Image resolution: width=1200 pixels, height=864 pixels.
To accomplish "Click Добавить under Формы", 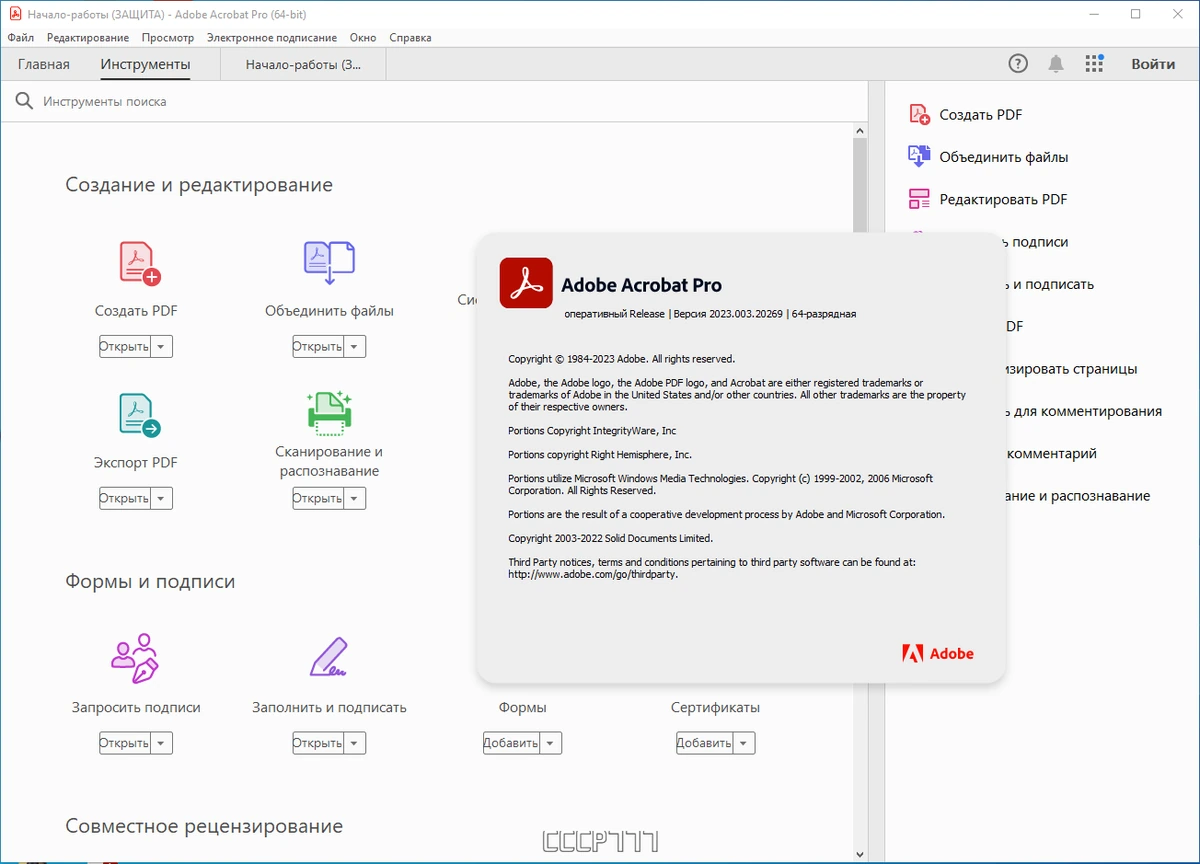I will click(512, 743).
